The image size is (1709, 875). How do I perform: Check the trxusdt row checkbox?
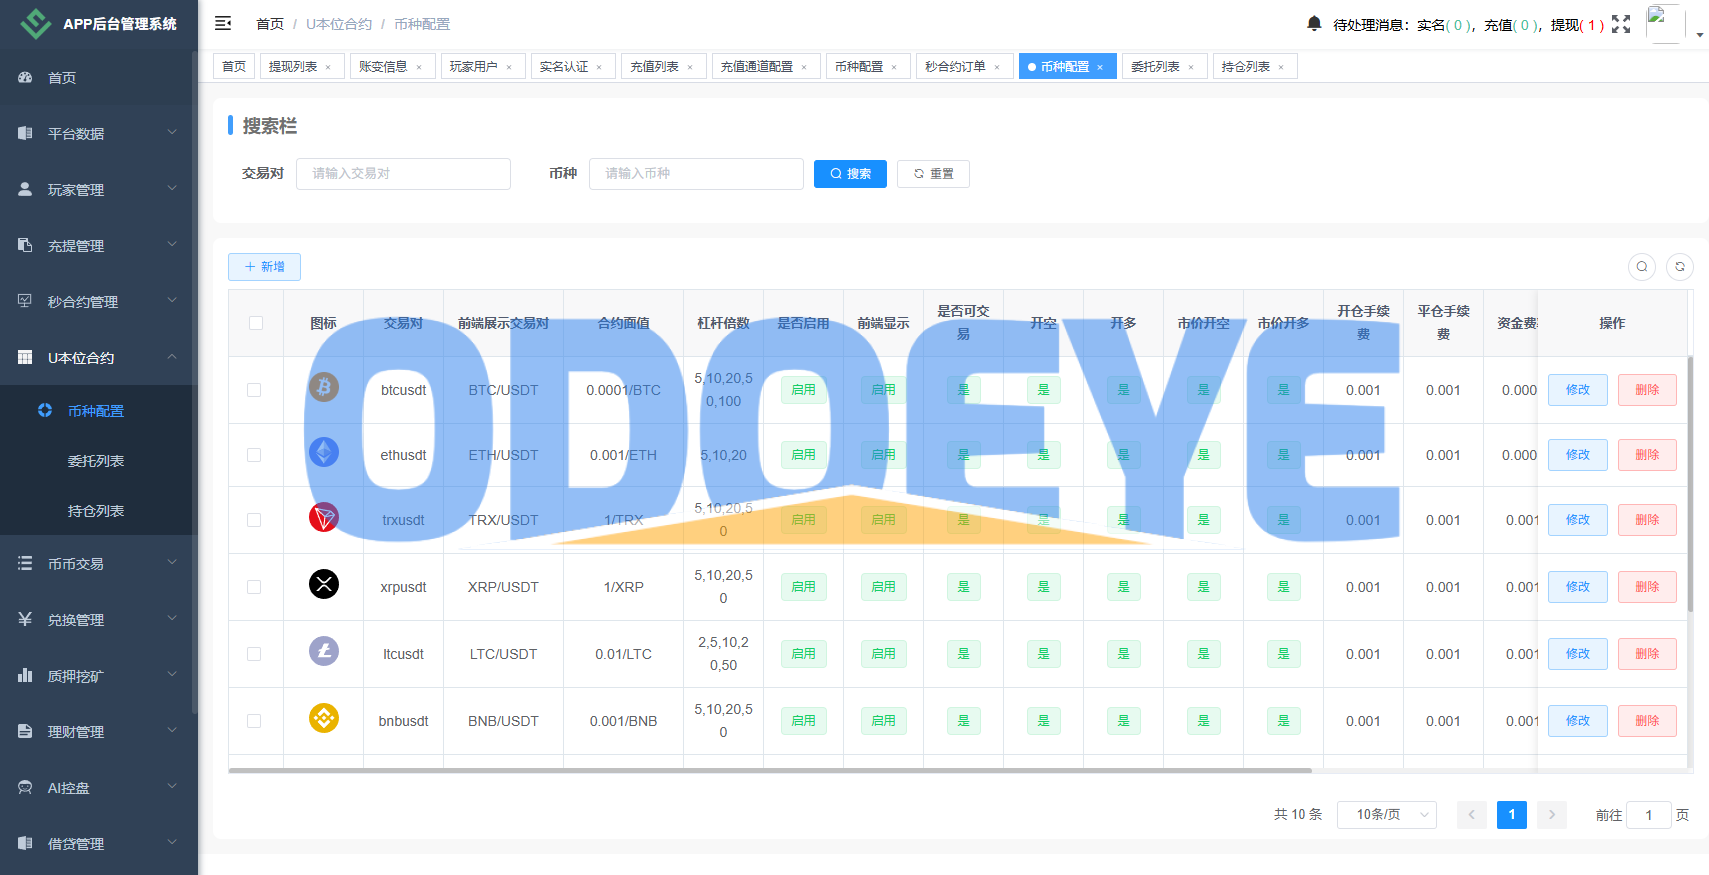coord(254,520)
